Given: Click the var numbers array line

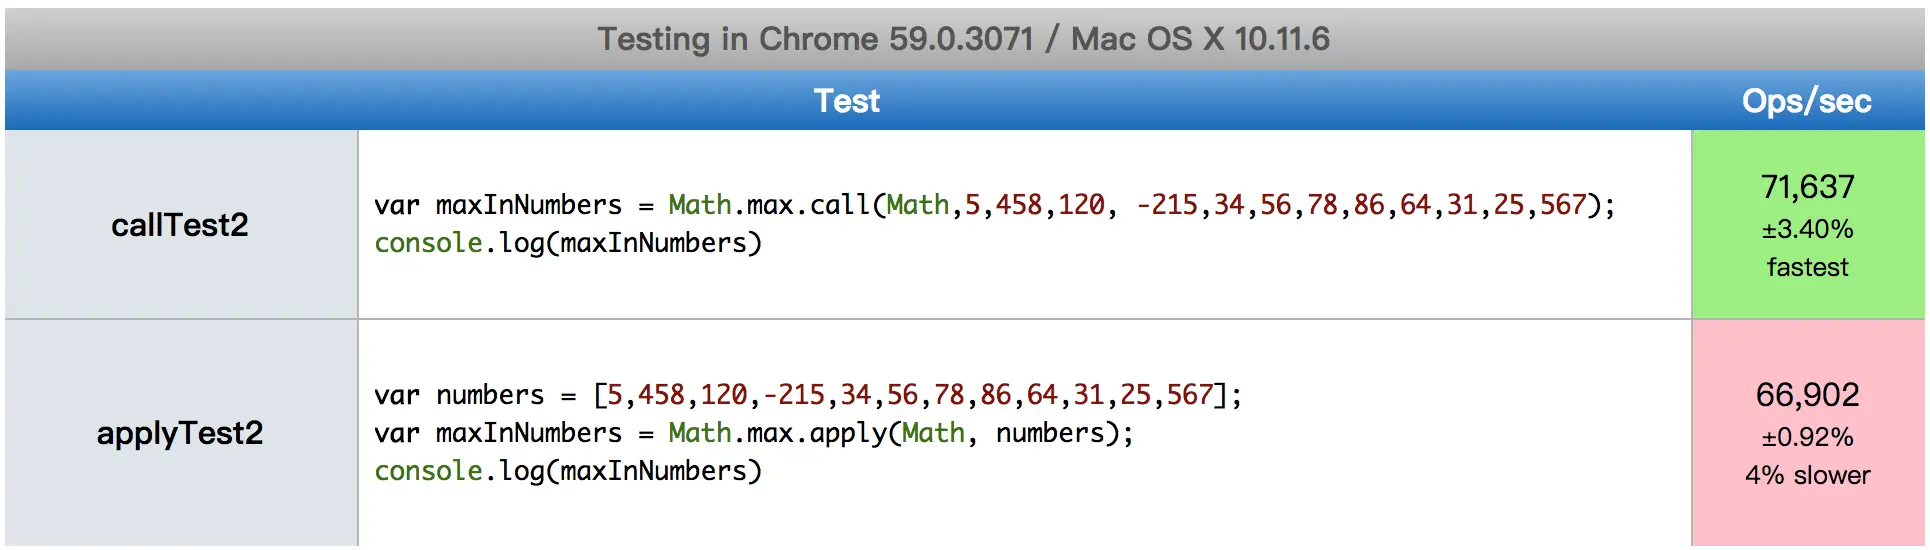Looking at the screenshot, I should pyautogui.click(x=807, y=395).
